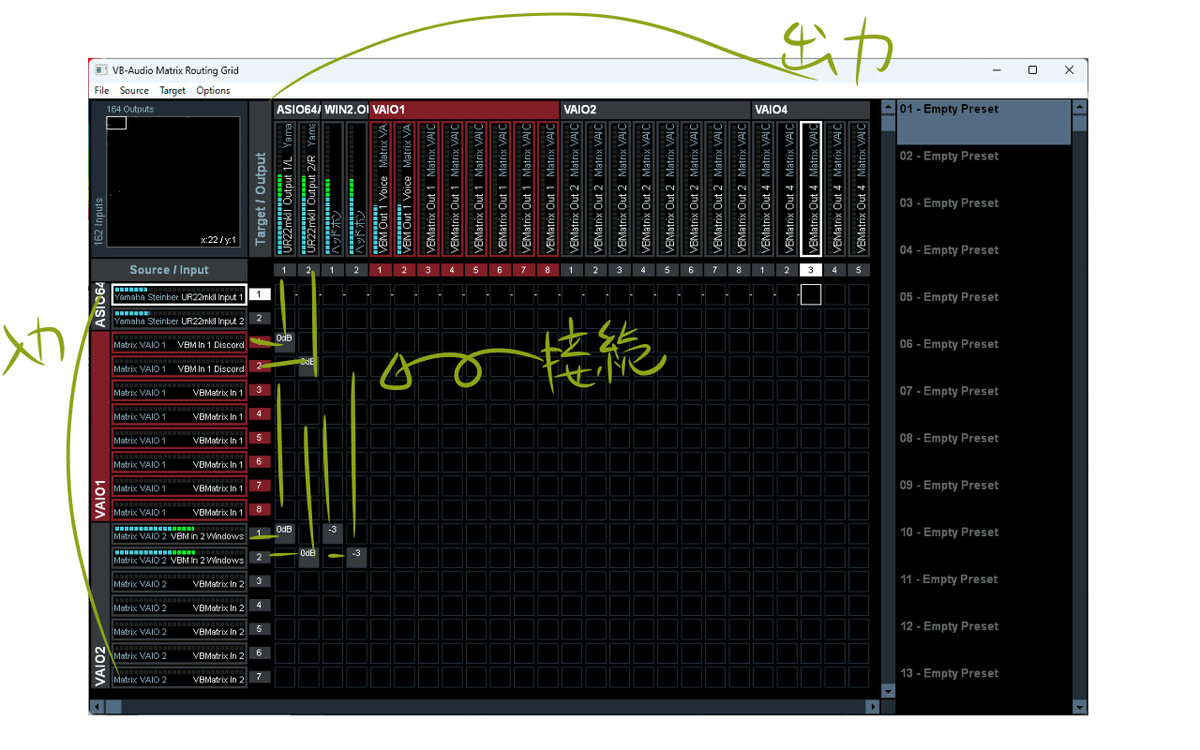The width and height of the screenshot is (1200, 750).
Task: Open the Source menu
Action: (134, 90)
